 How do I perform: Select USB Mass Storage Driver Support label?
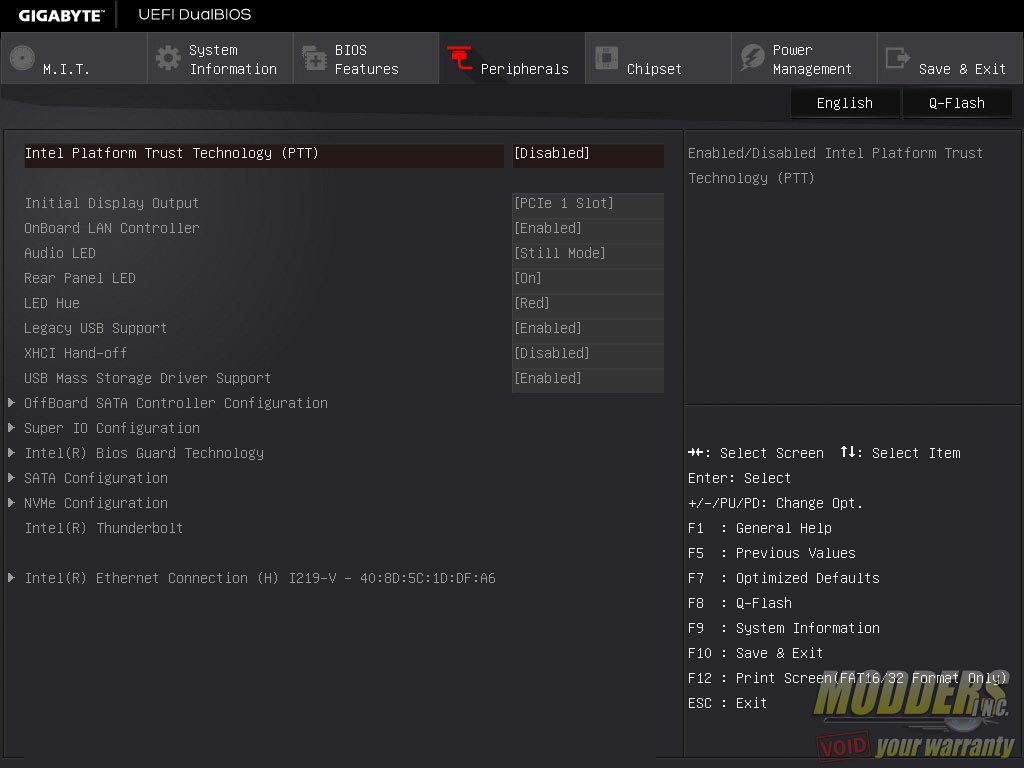[x=148, y=379]
